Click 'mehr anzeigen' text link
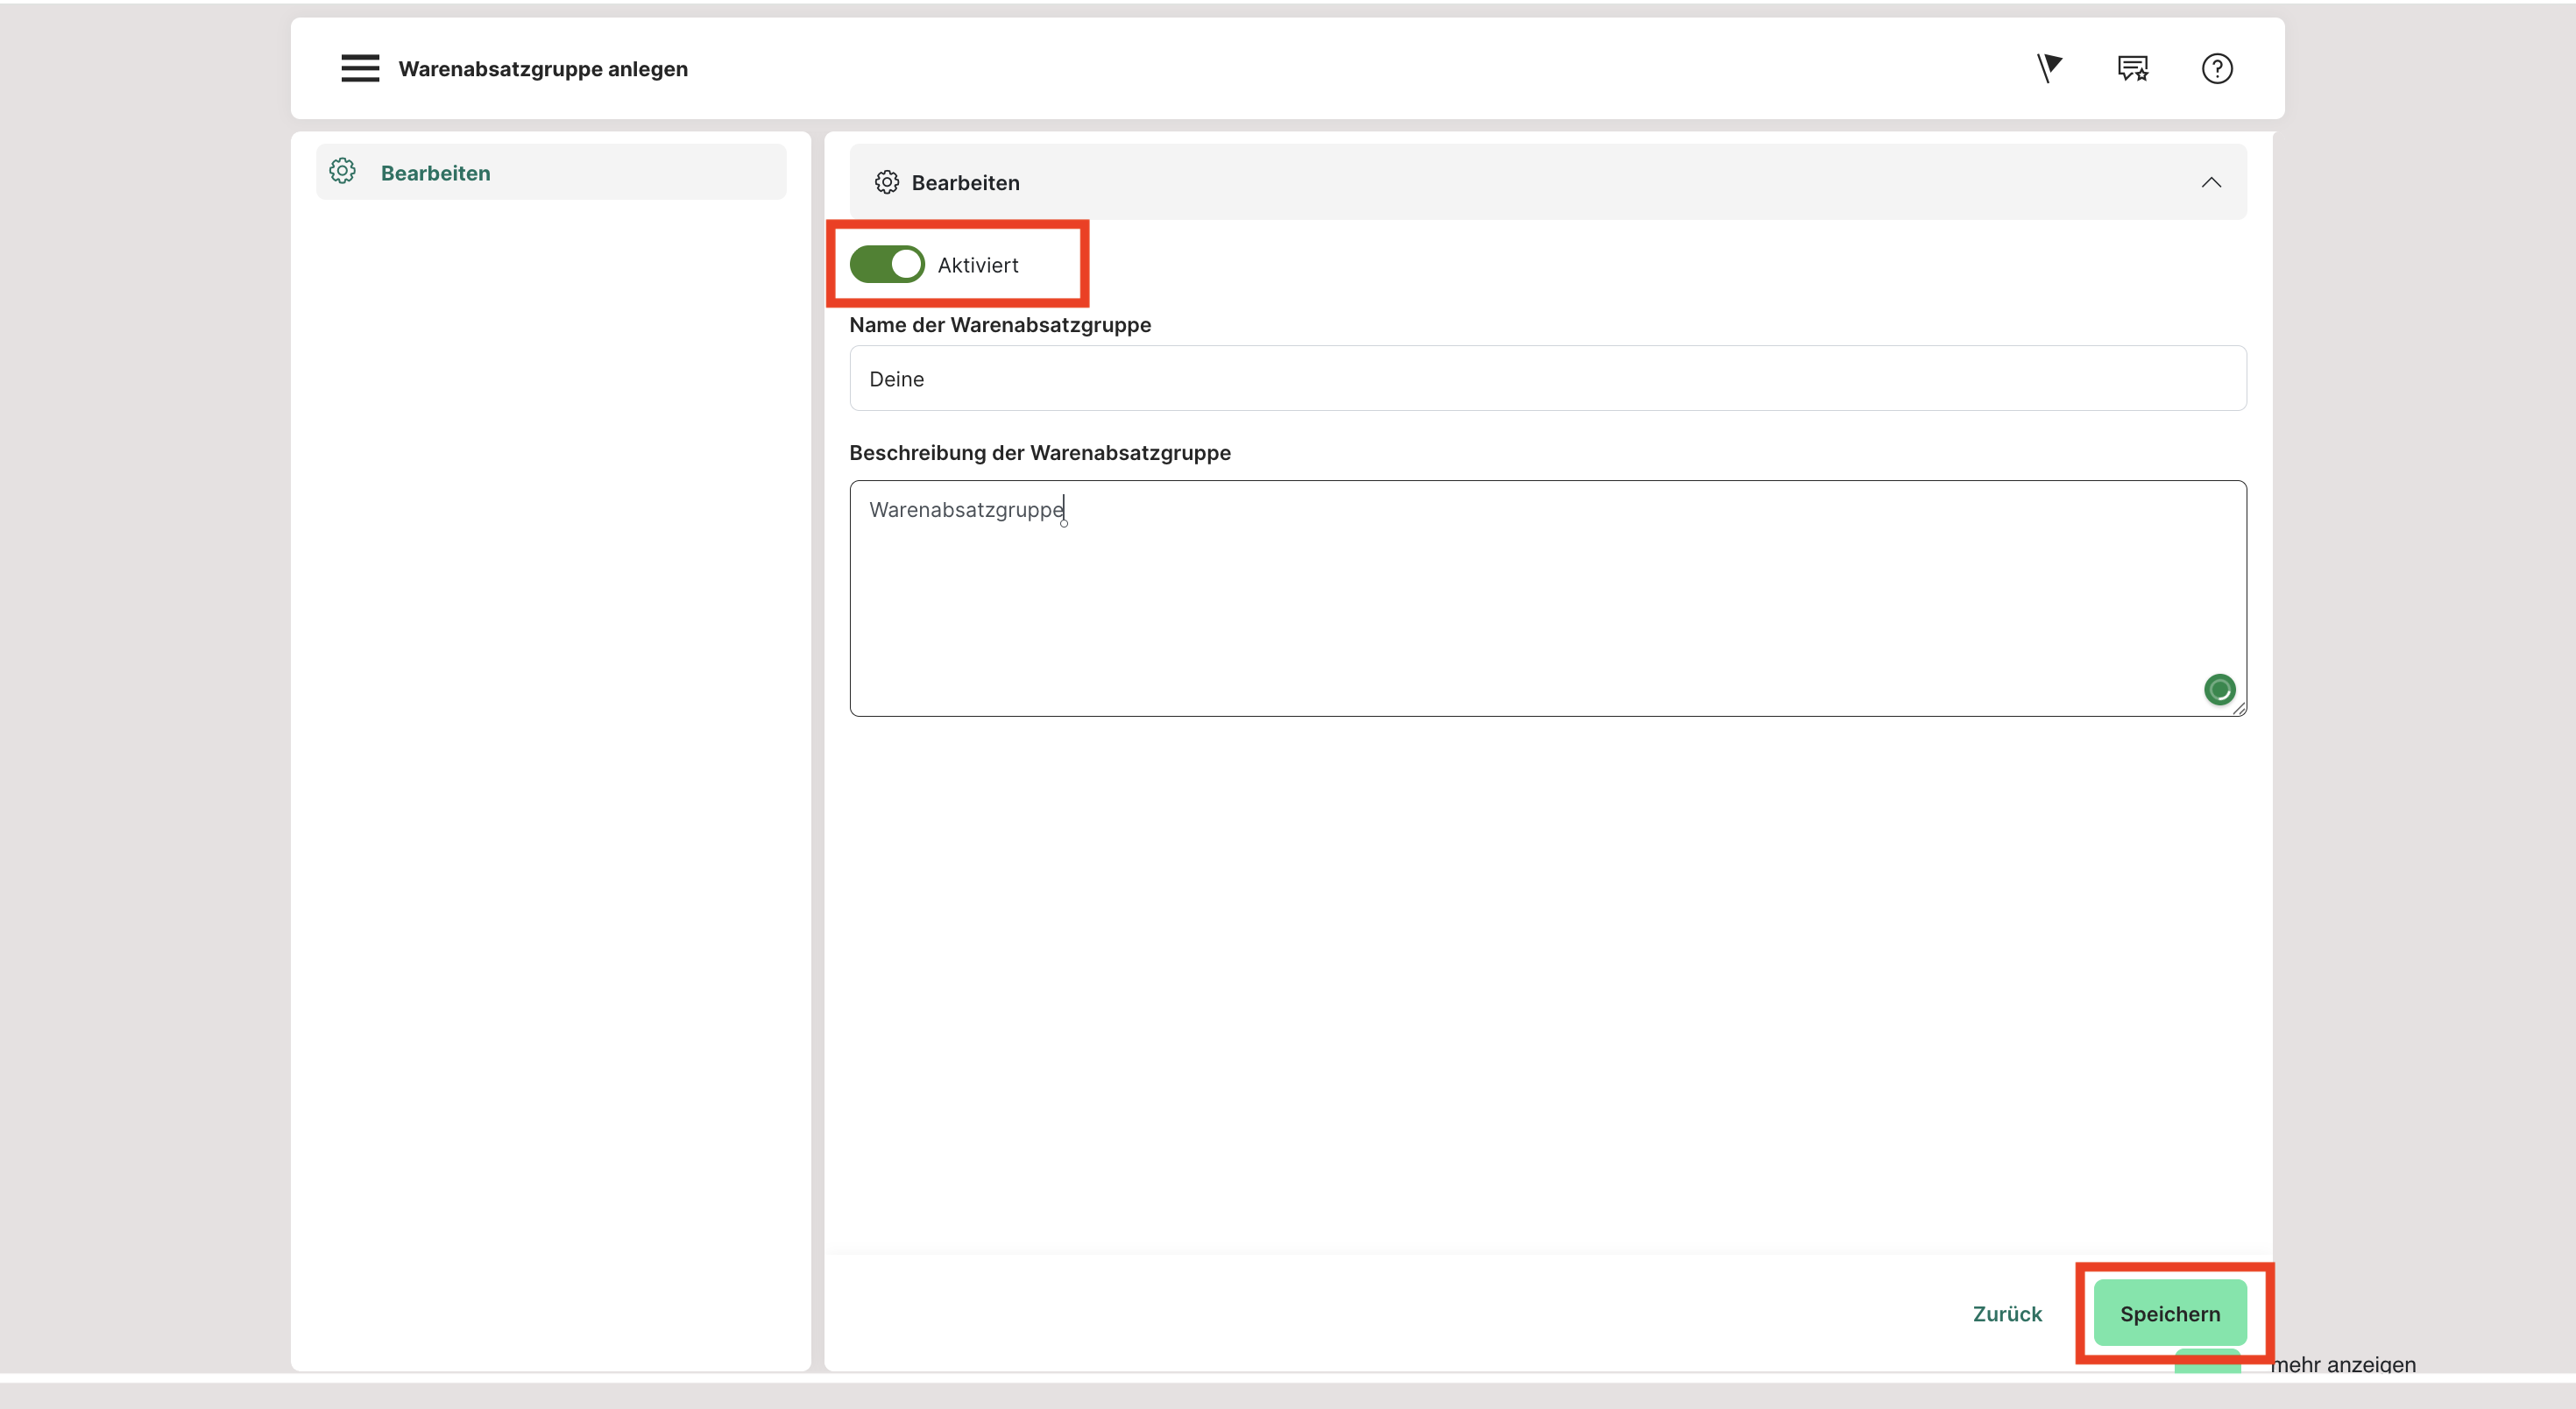Viewport: 2576px width, 1409px height. 2342,1364
